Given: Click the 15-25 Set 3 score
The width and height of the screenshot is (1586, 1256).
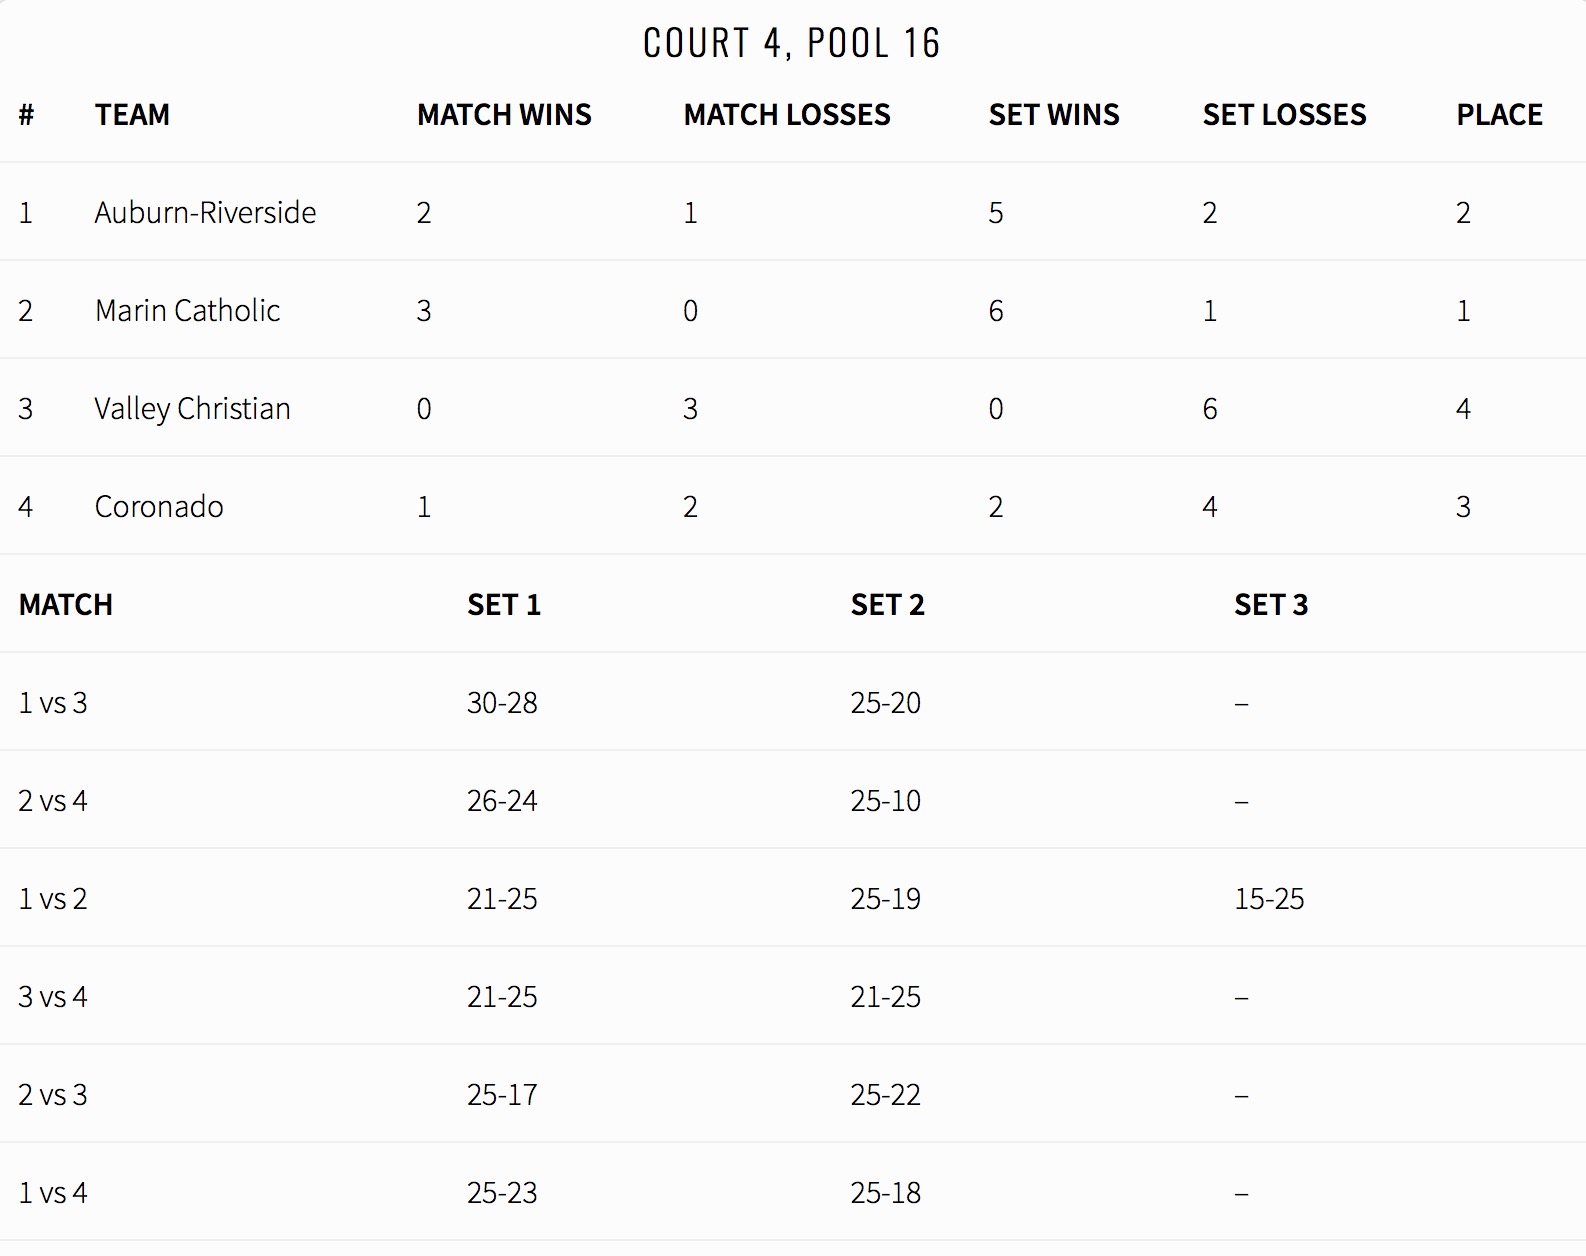Looking at the screenshot, I should point(1269,898).
